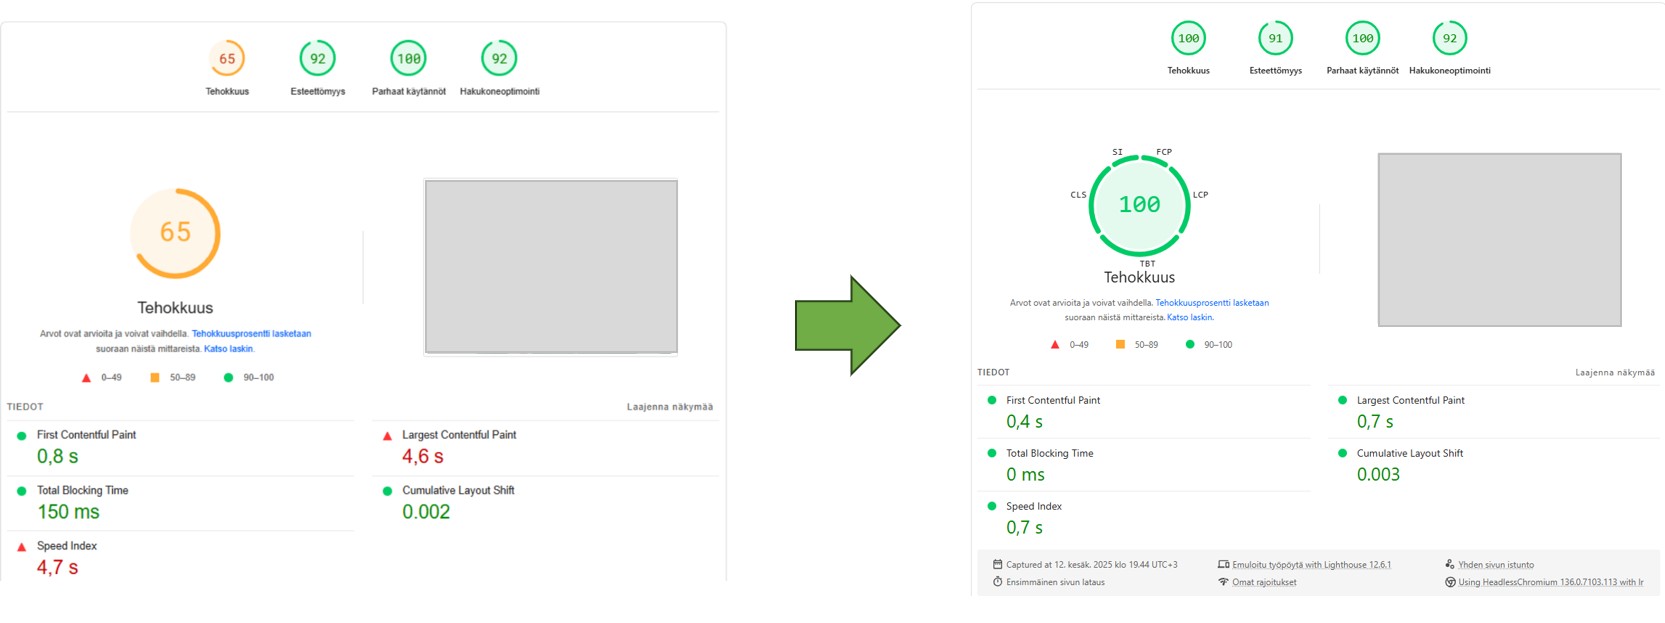1665x623 pixels.
Task: Click green dot beside Cumulative Layout Shift 0.003
Action: pyautogui.click(x=1342, y=453)
